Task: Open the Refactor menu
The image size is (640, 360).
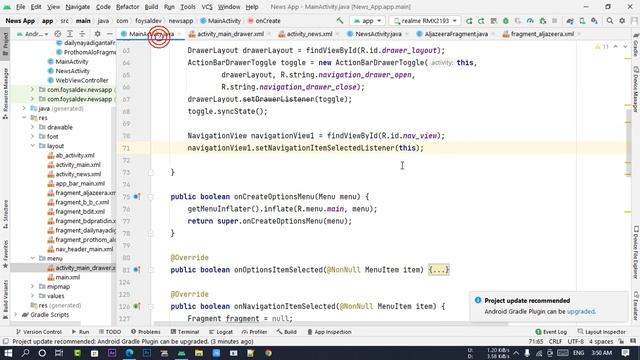Action: (127, 7)
